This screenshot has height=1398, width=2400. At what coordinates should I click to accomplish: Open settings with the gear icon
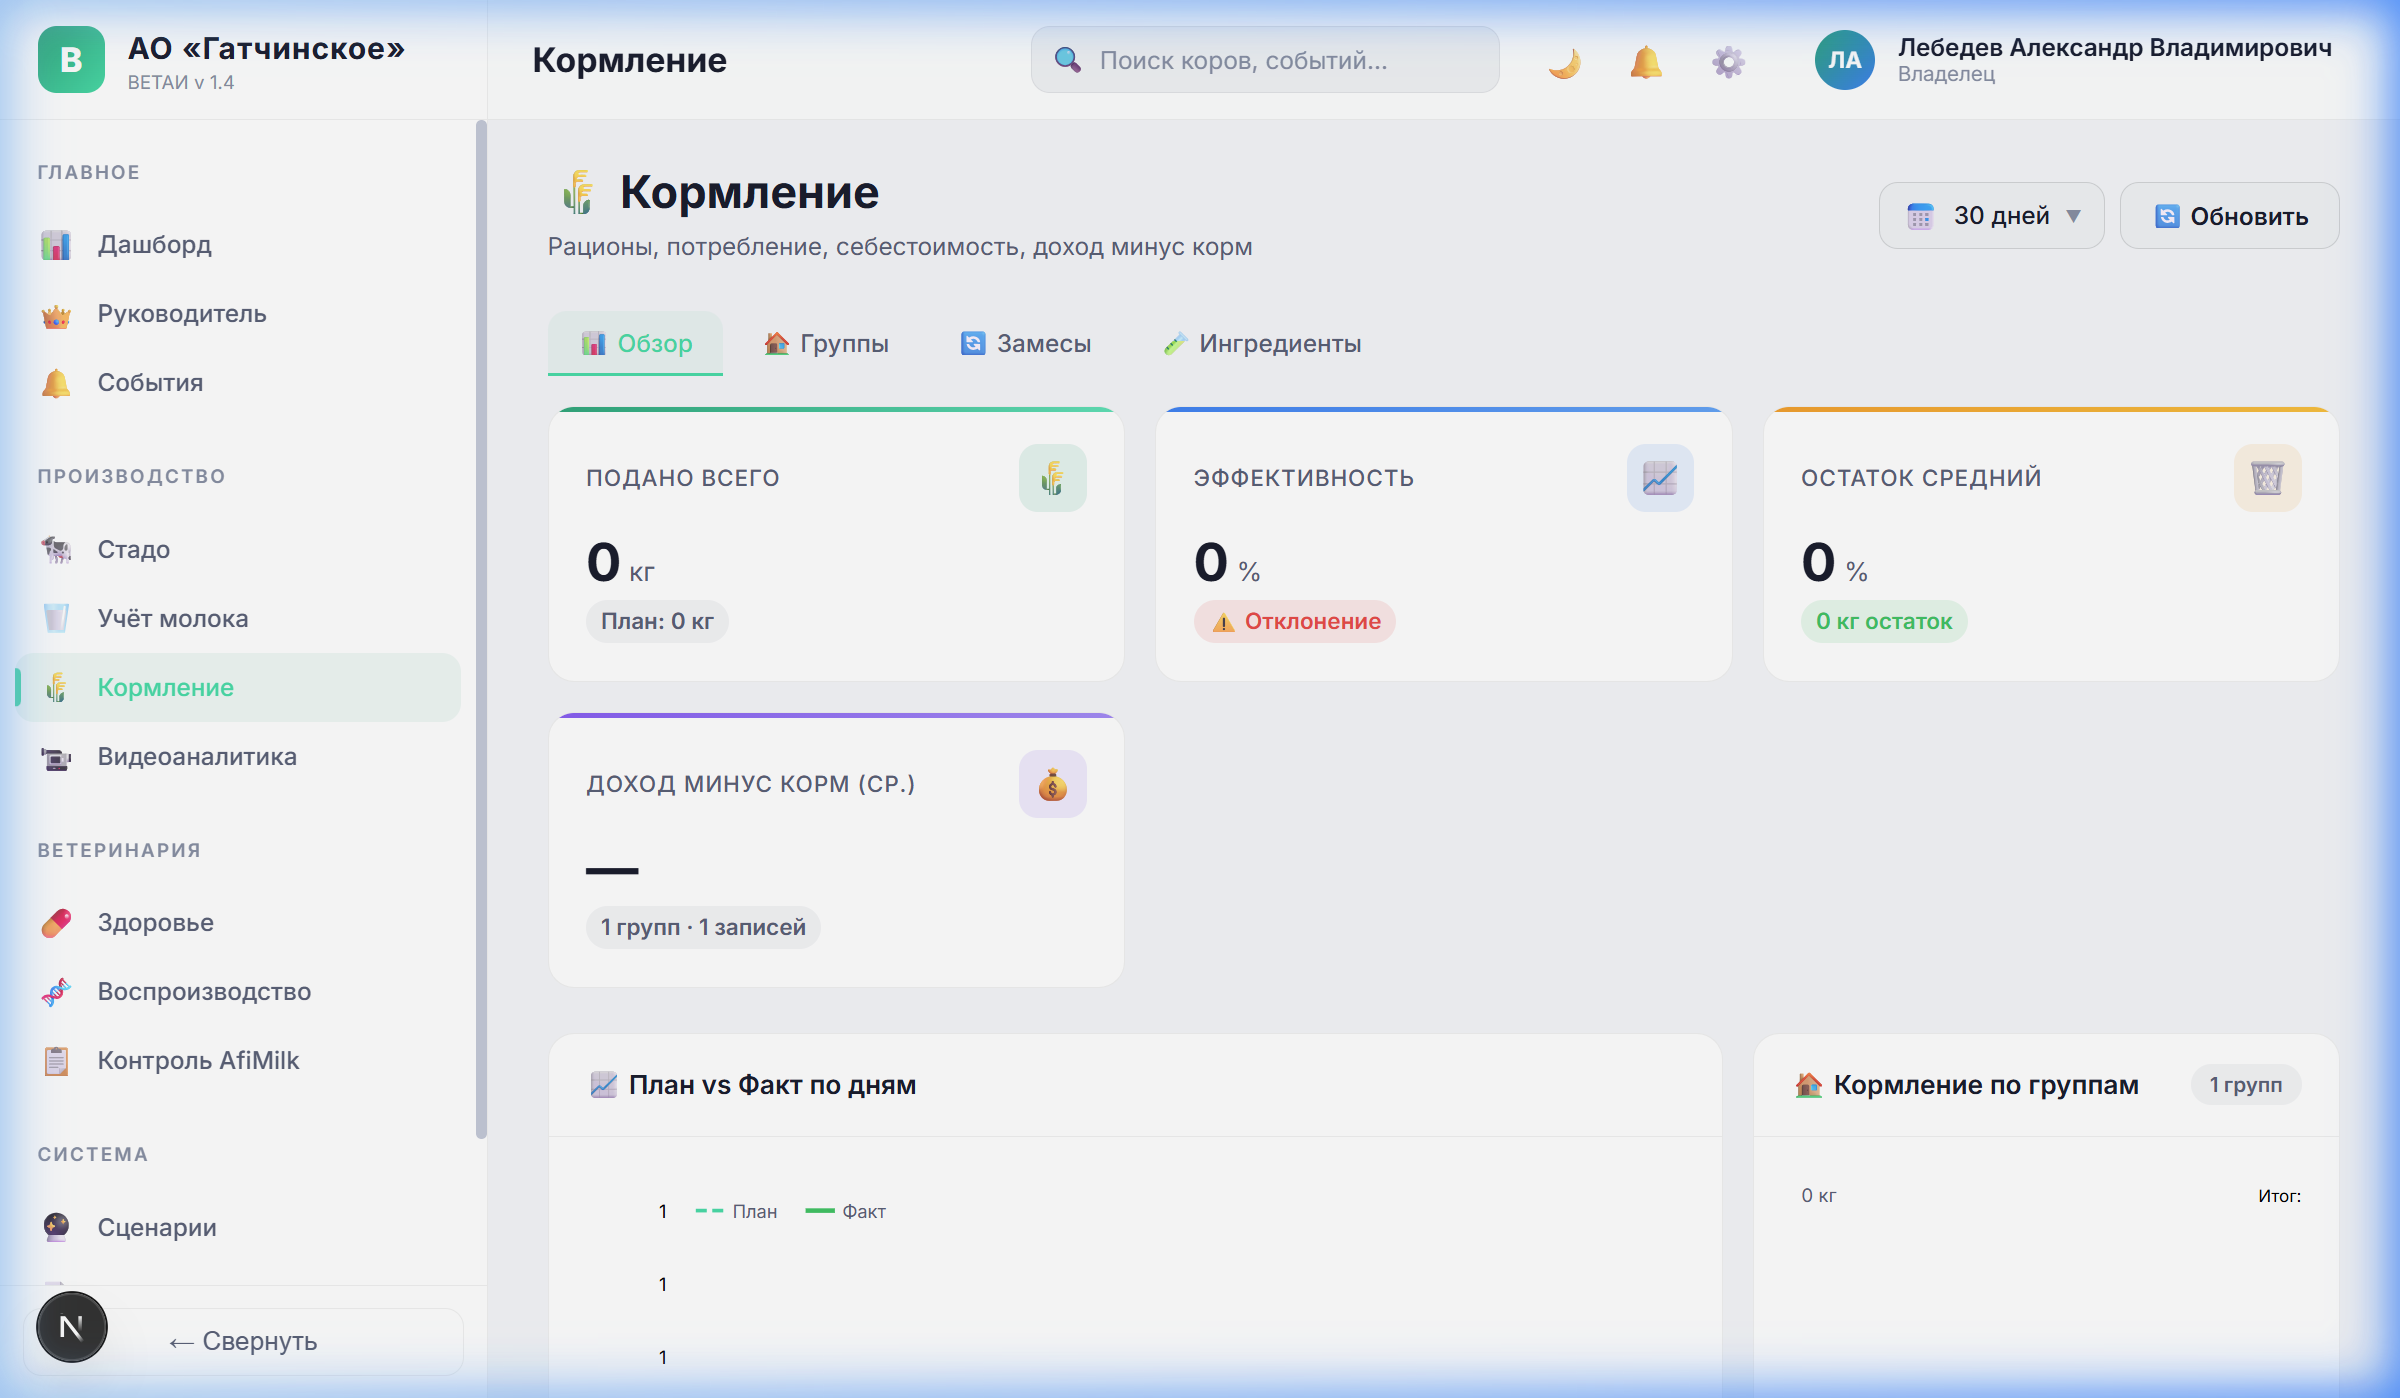tap(1729, 61)
